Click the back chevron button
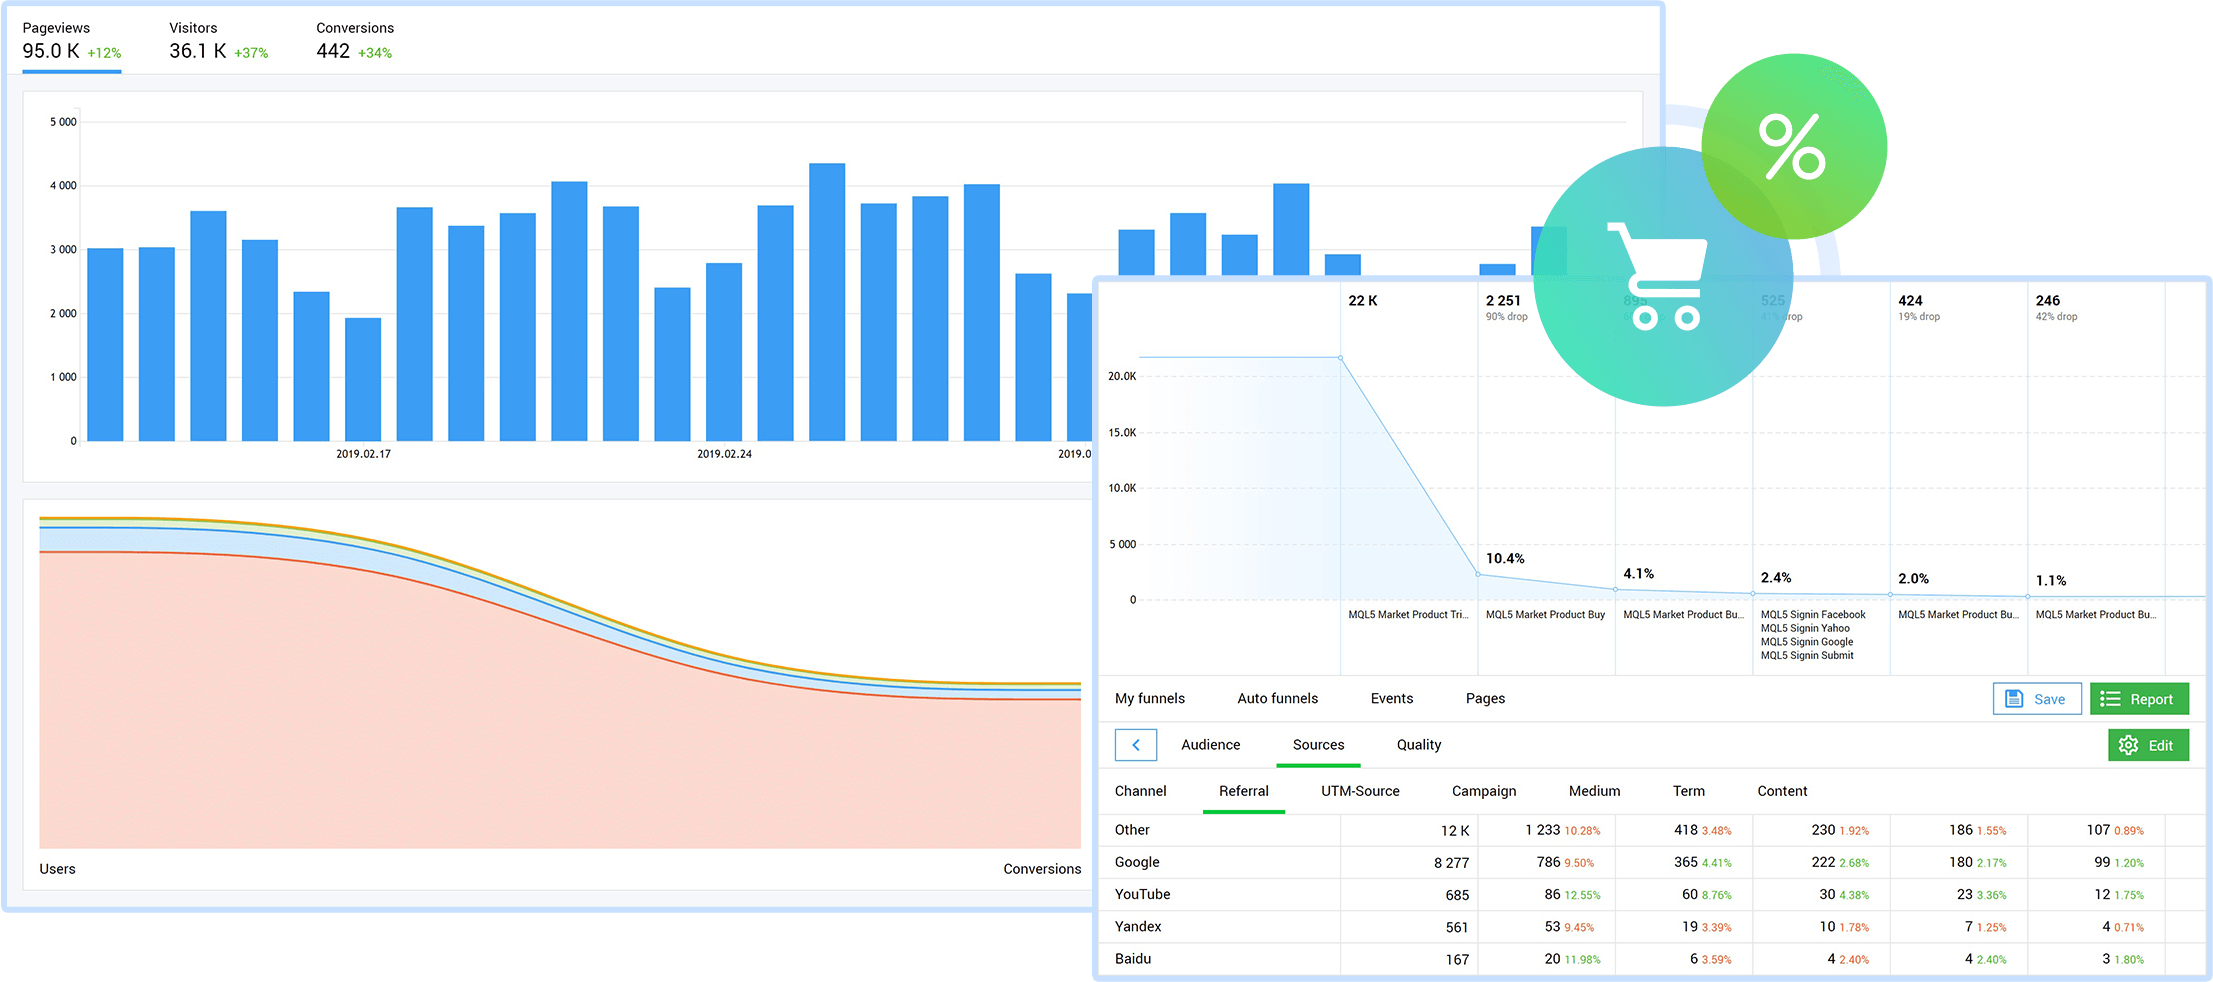Viewport: 2213px width, 982px height. 1136,745
